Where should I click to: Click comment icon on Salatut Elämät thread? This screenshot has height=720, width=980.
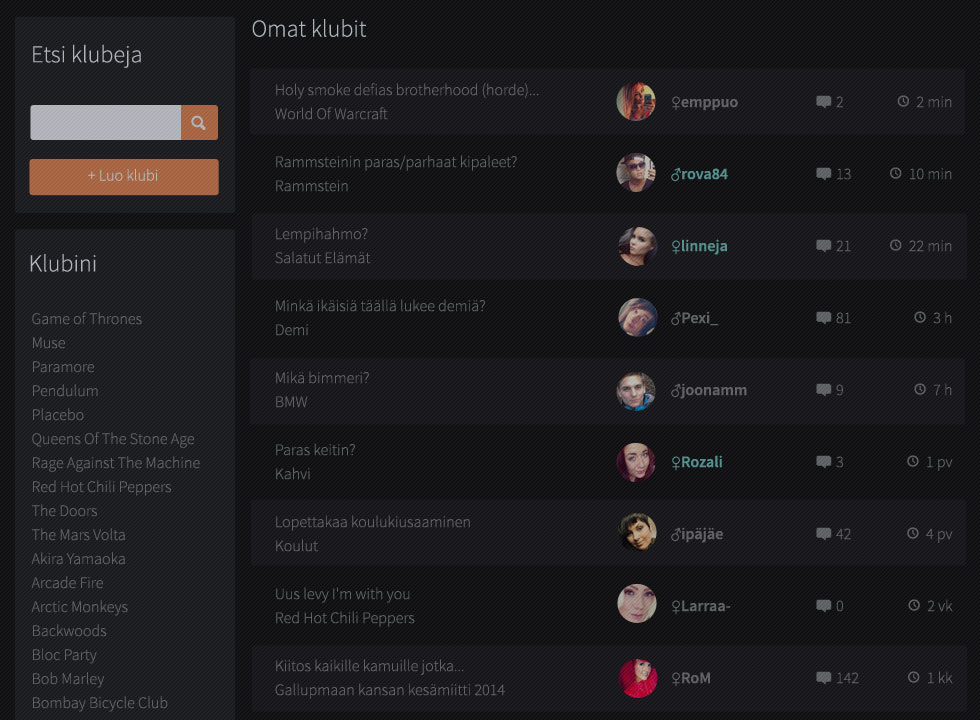(823, 246)
